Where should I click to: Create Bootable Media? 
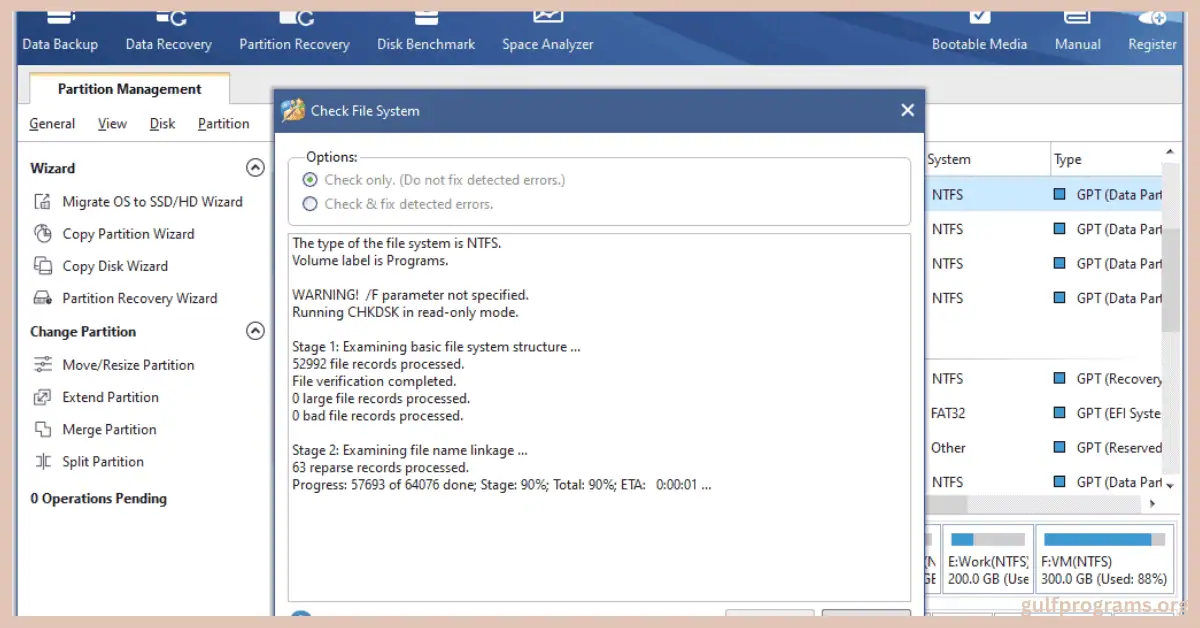979,30
